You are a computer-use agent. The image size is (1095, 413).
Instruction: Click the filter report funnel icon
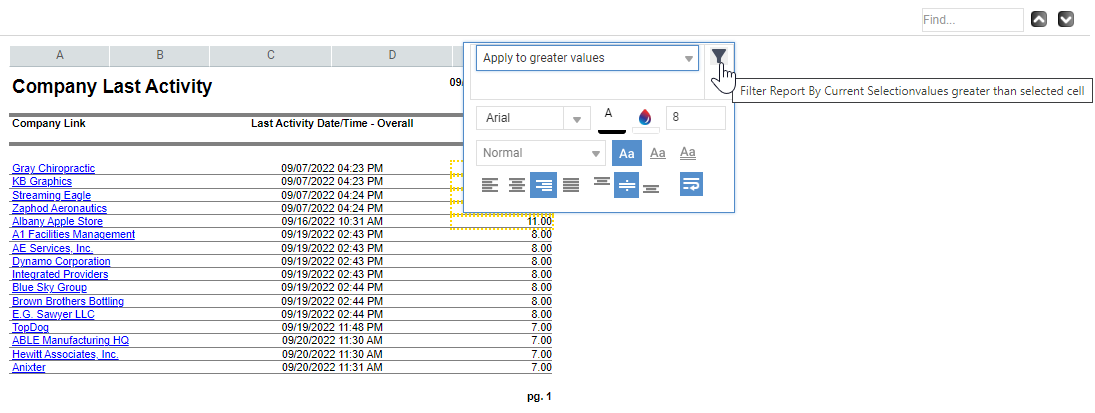point(718,57)
